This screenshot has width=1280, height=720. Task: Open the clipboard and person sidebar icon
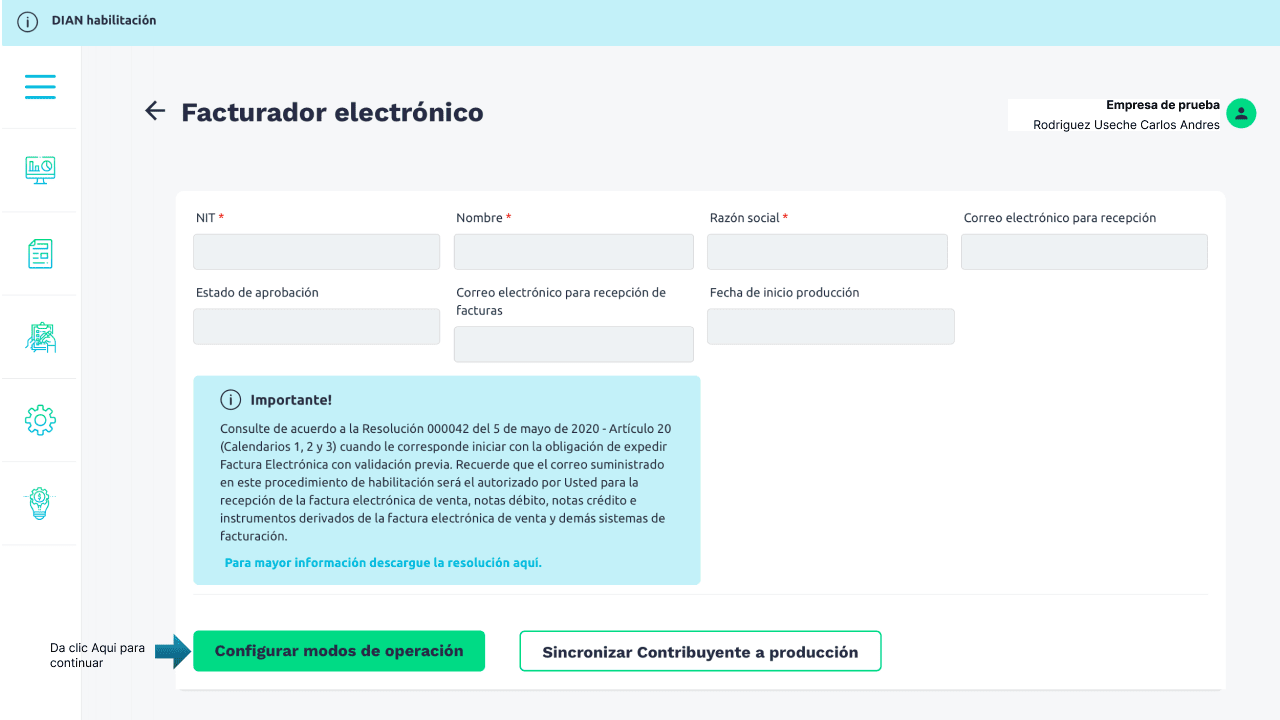point(40,337)
